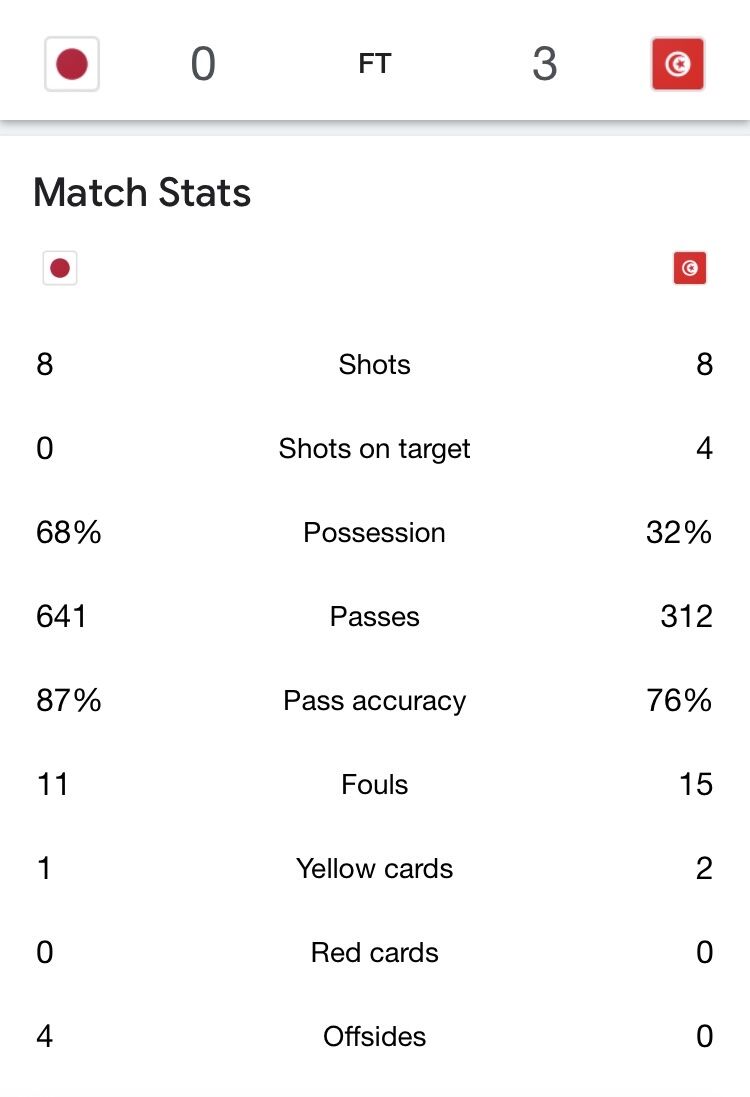Viewport: 750px width, 1097px height.
Task: Select the Possession stat row label
Action: coord(374,532)
